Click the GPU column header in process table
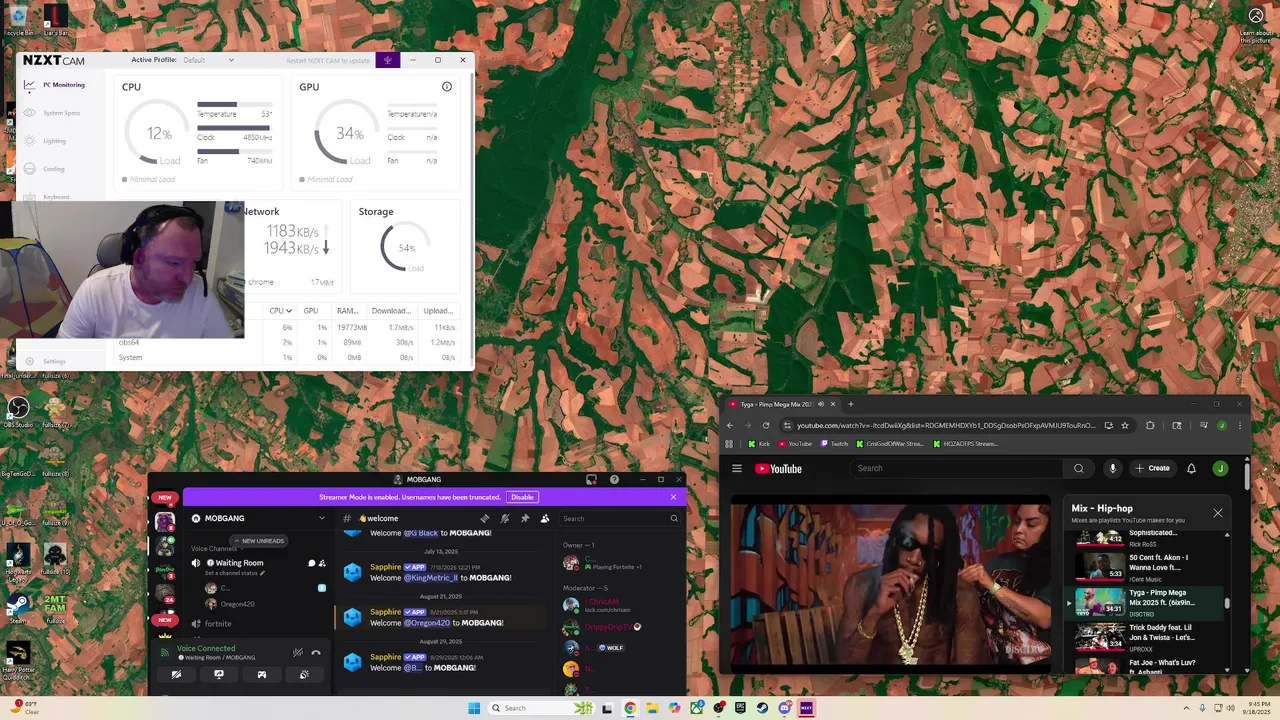 point(311,311)
